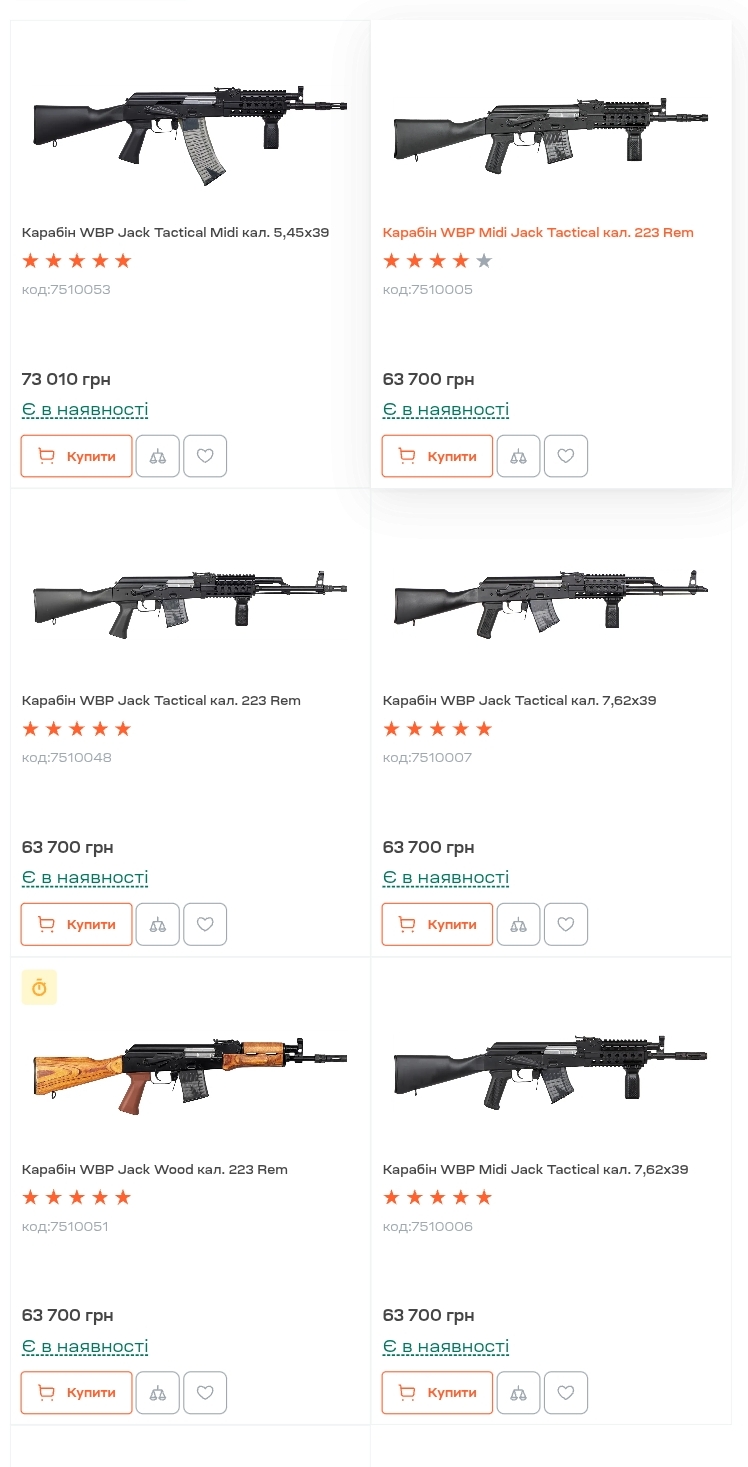Click star rating of Midi Jack Tactical 223 Rem
The width and height of the screenshot is (748, 1467).
tap(438, 261)
